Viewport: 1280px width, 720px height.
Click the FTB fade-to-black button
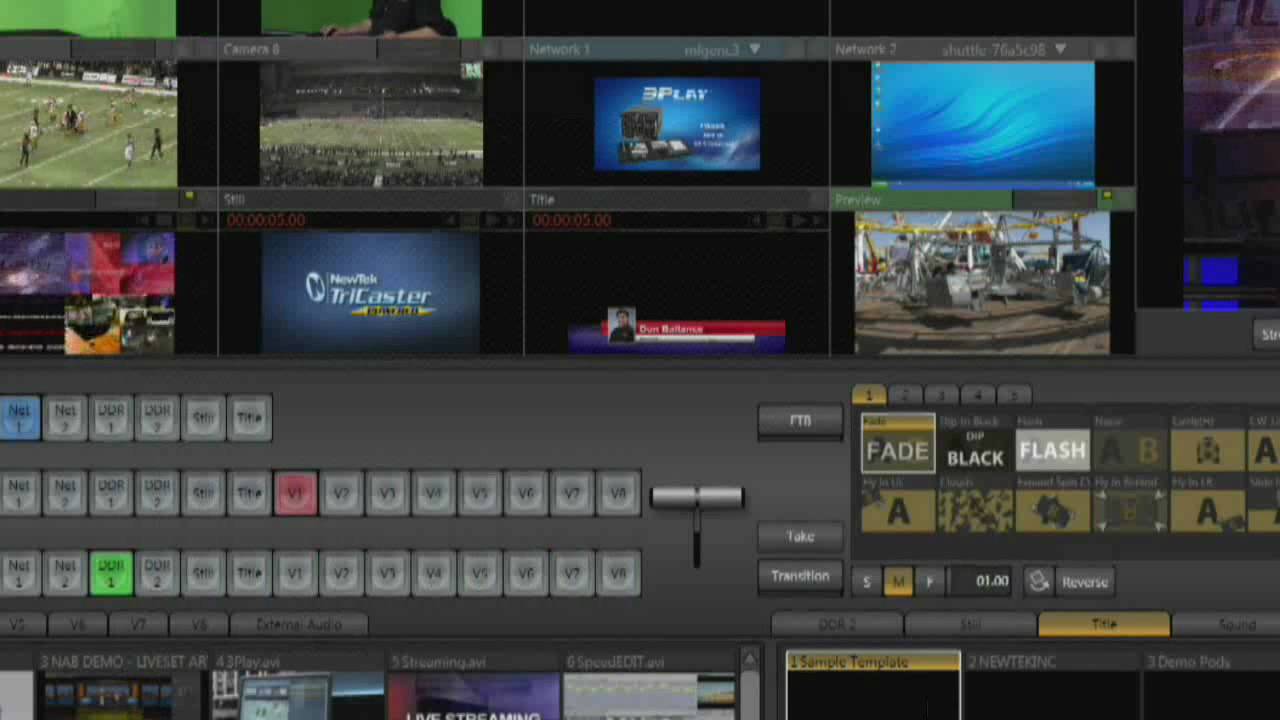point(800,421)
